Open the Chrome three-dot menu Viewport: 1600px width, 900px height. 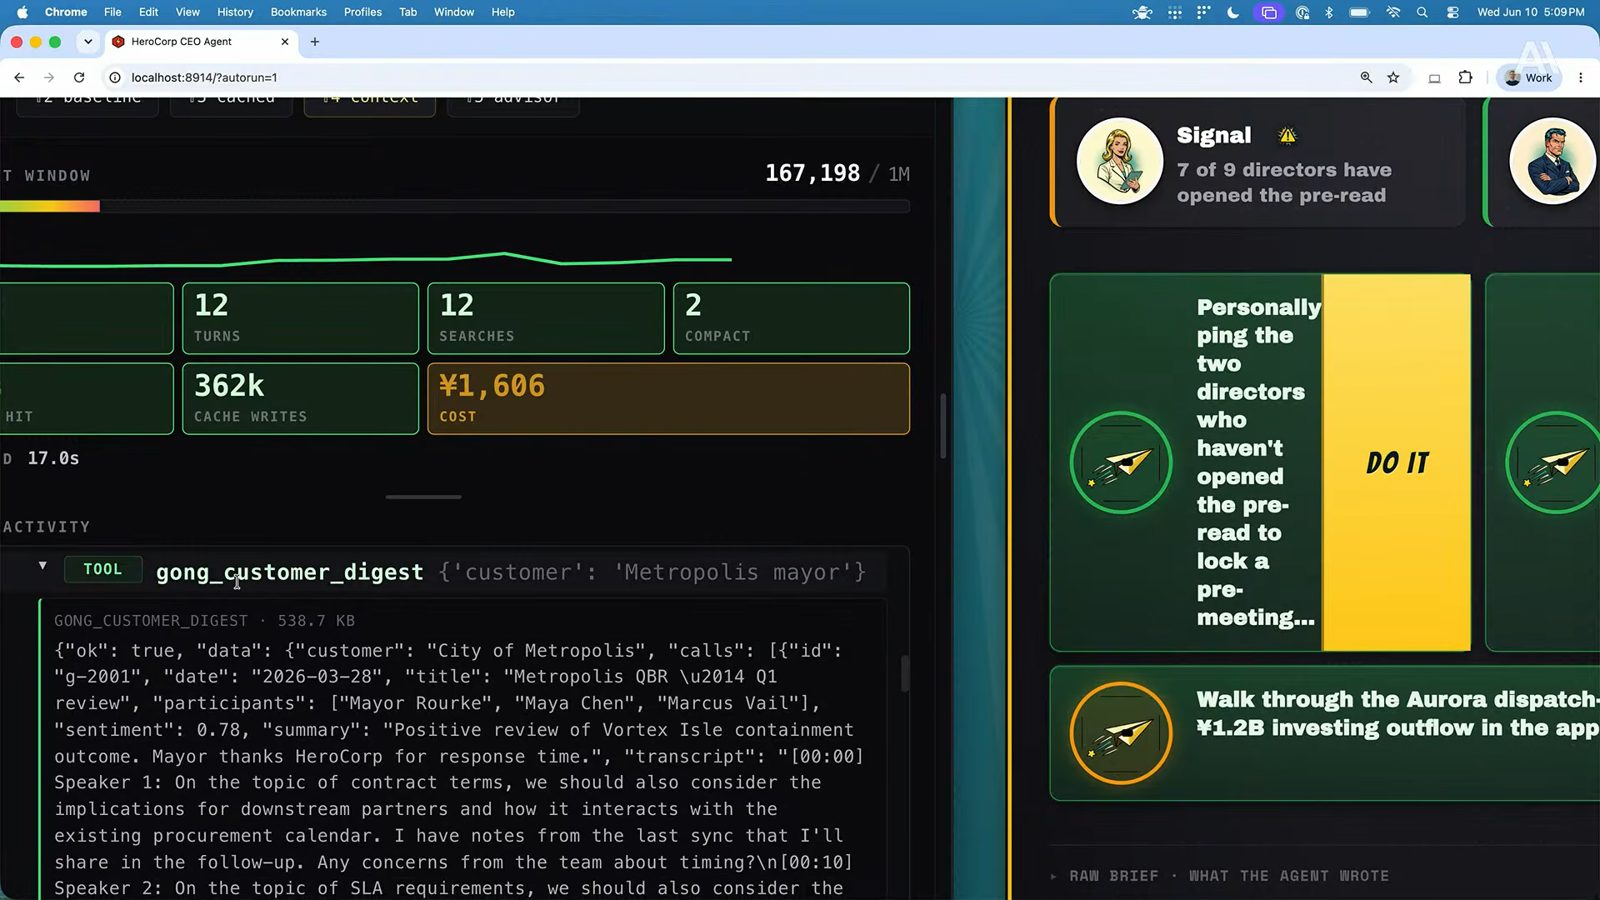tap(1580, 77)
